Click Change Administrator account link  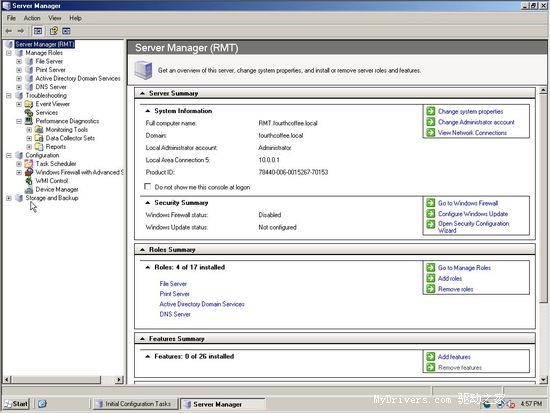(476, 122)
